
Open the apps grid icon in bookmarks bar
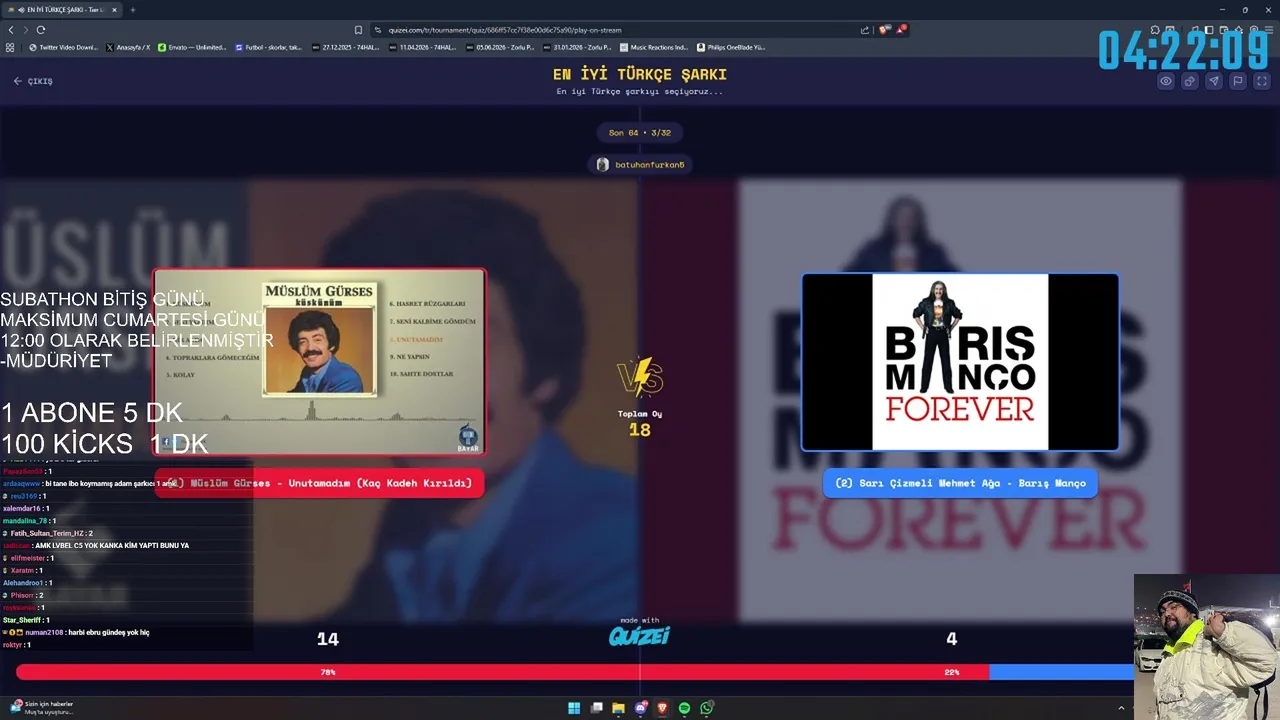[x=10, y=47]
